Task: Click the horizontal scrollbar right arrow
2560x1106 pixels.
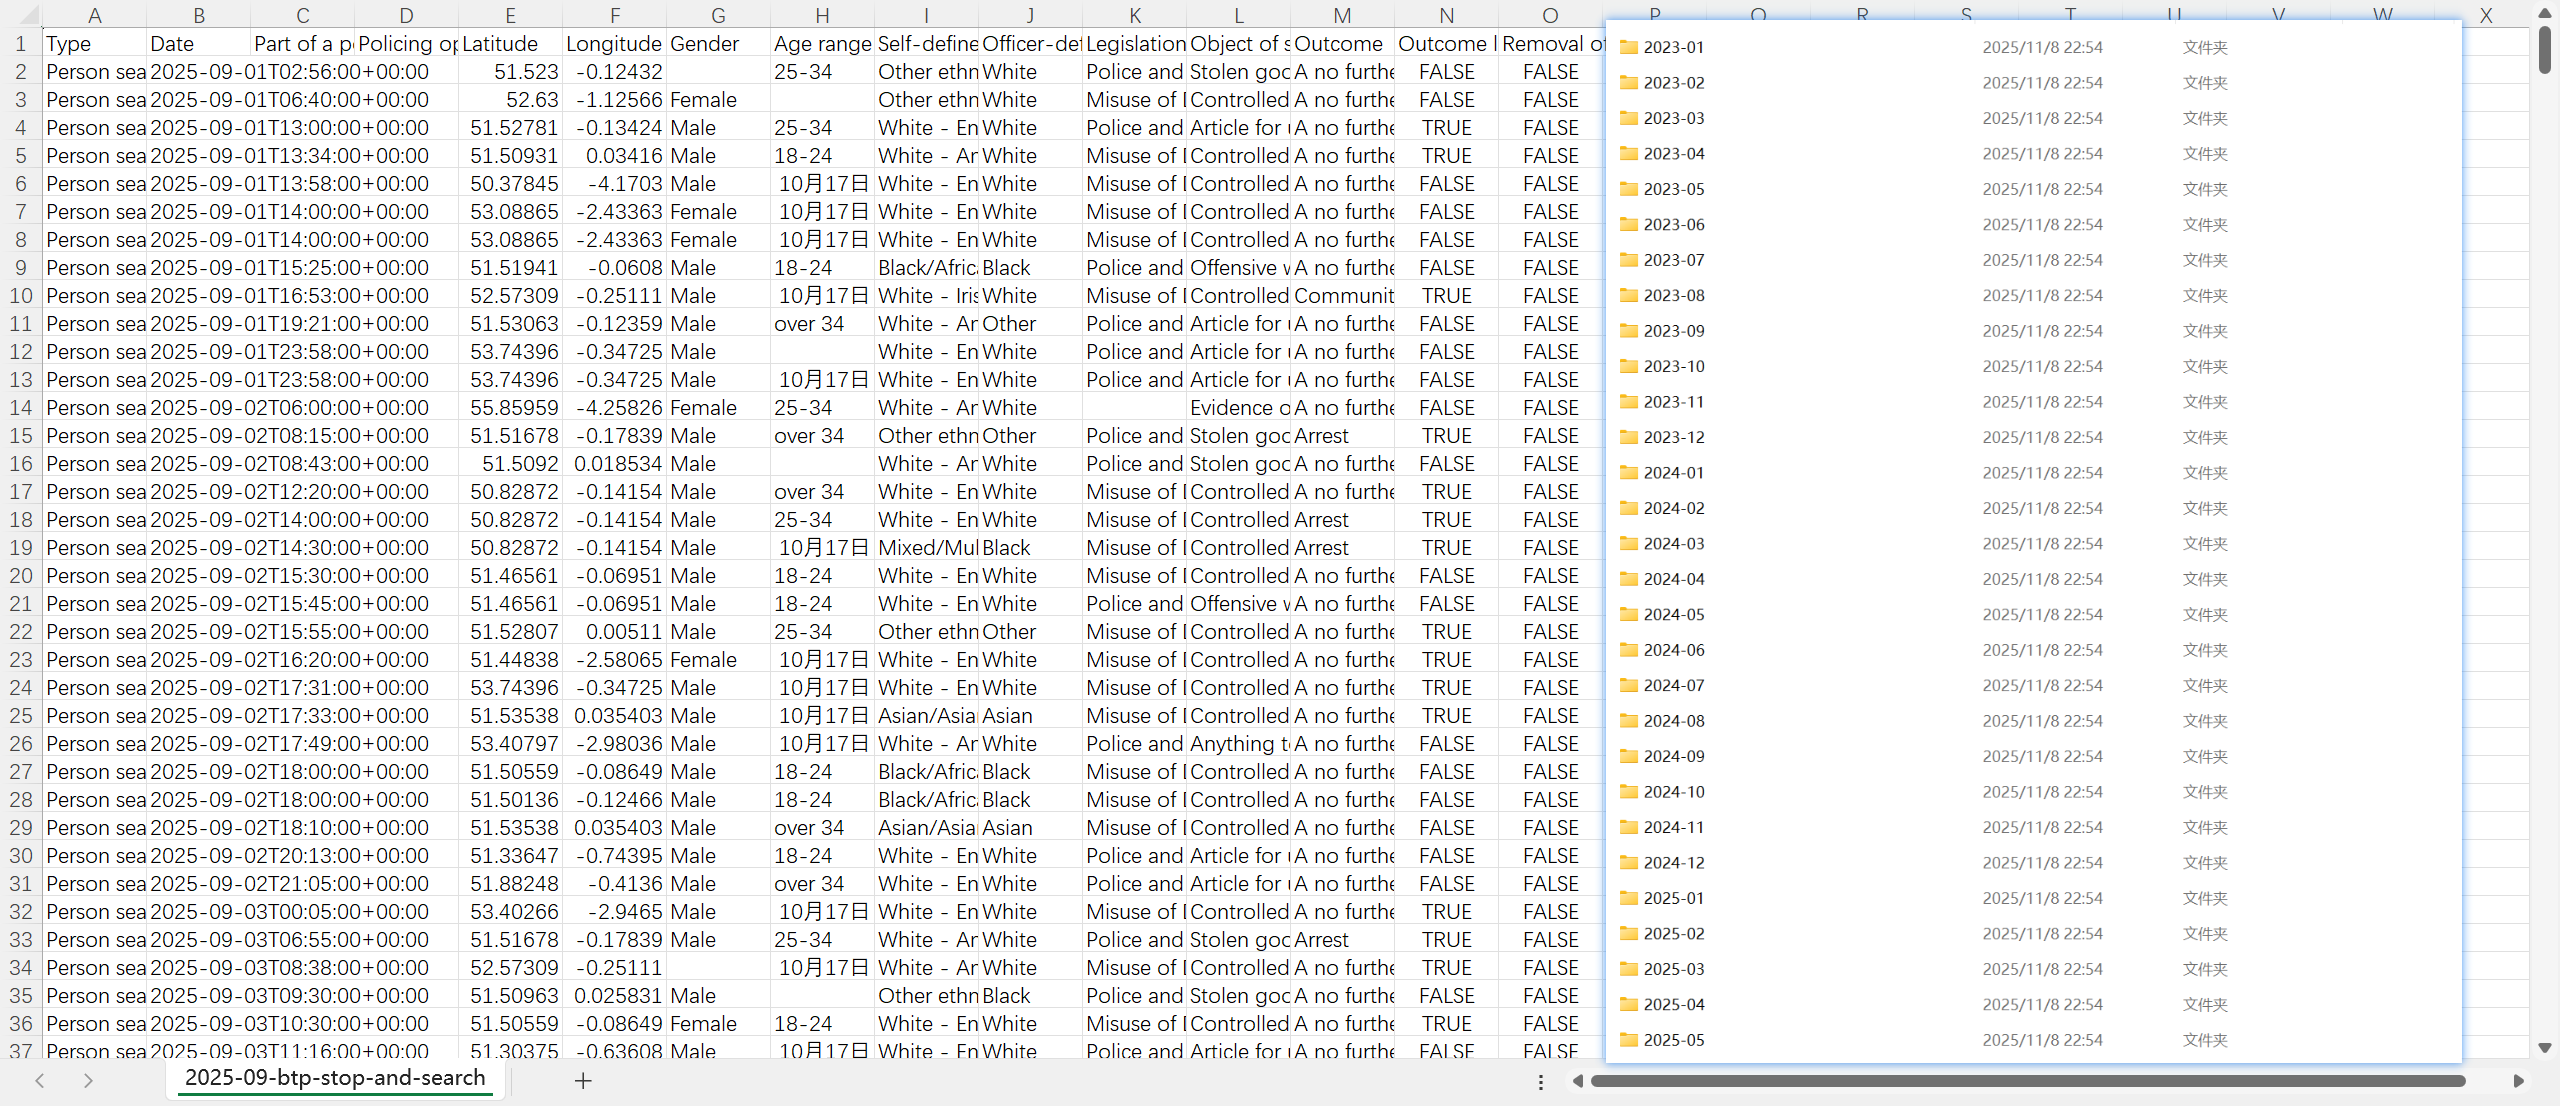Action: 2518,1081
